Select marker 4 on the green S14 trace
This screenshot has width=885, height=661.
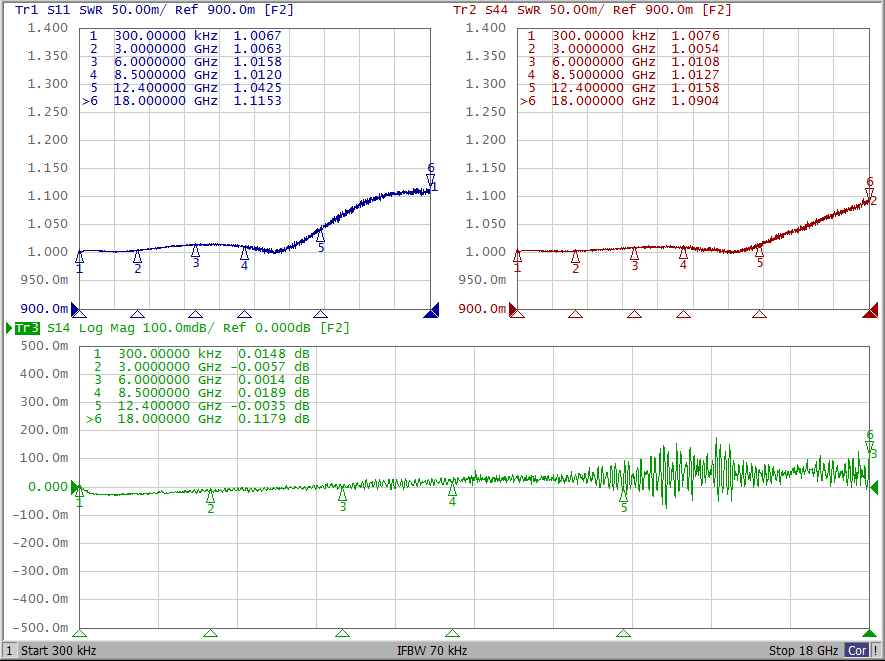(x=452, y=490)
